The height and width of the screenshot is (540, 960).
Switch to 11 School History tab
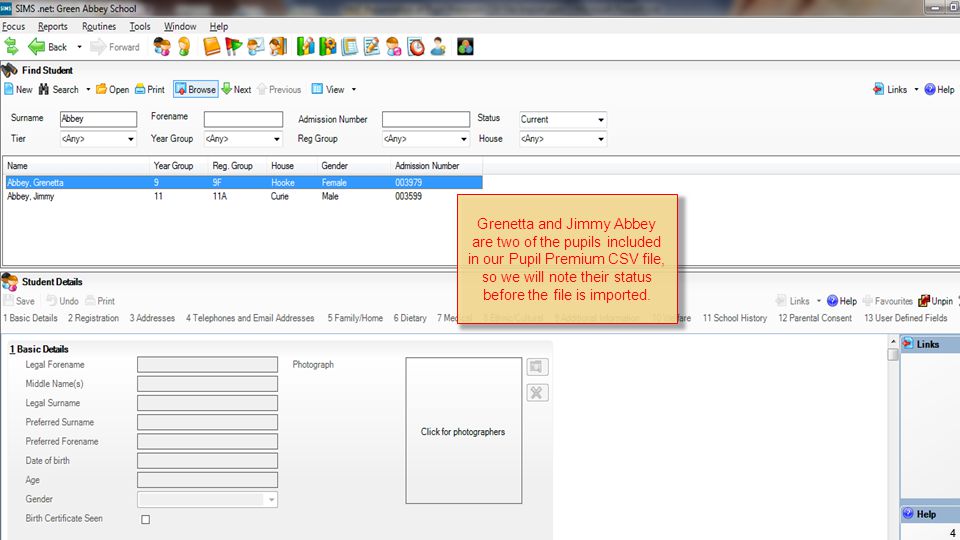[x=735, y=318]
